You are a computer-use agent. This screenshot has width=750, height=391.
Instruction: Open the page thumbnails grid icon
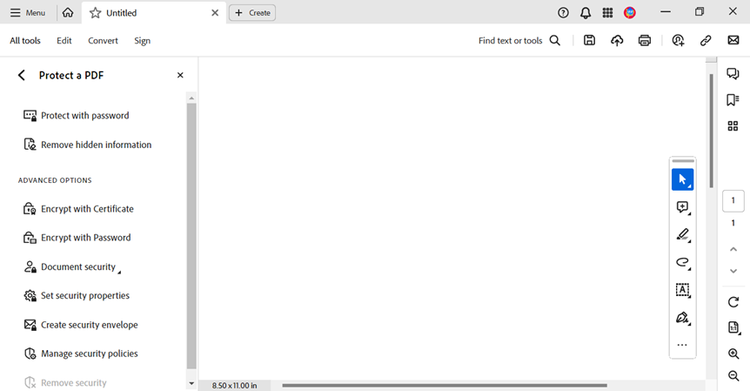[x=733, y=126]
